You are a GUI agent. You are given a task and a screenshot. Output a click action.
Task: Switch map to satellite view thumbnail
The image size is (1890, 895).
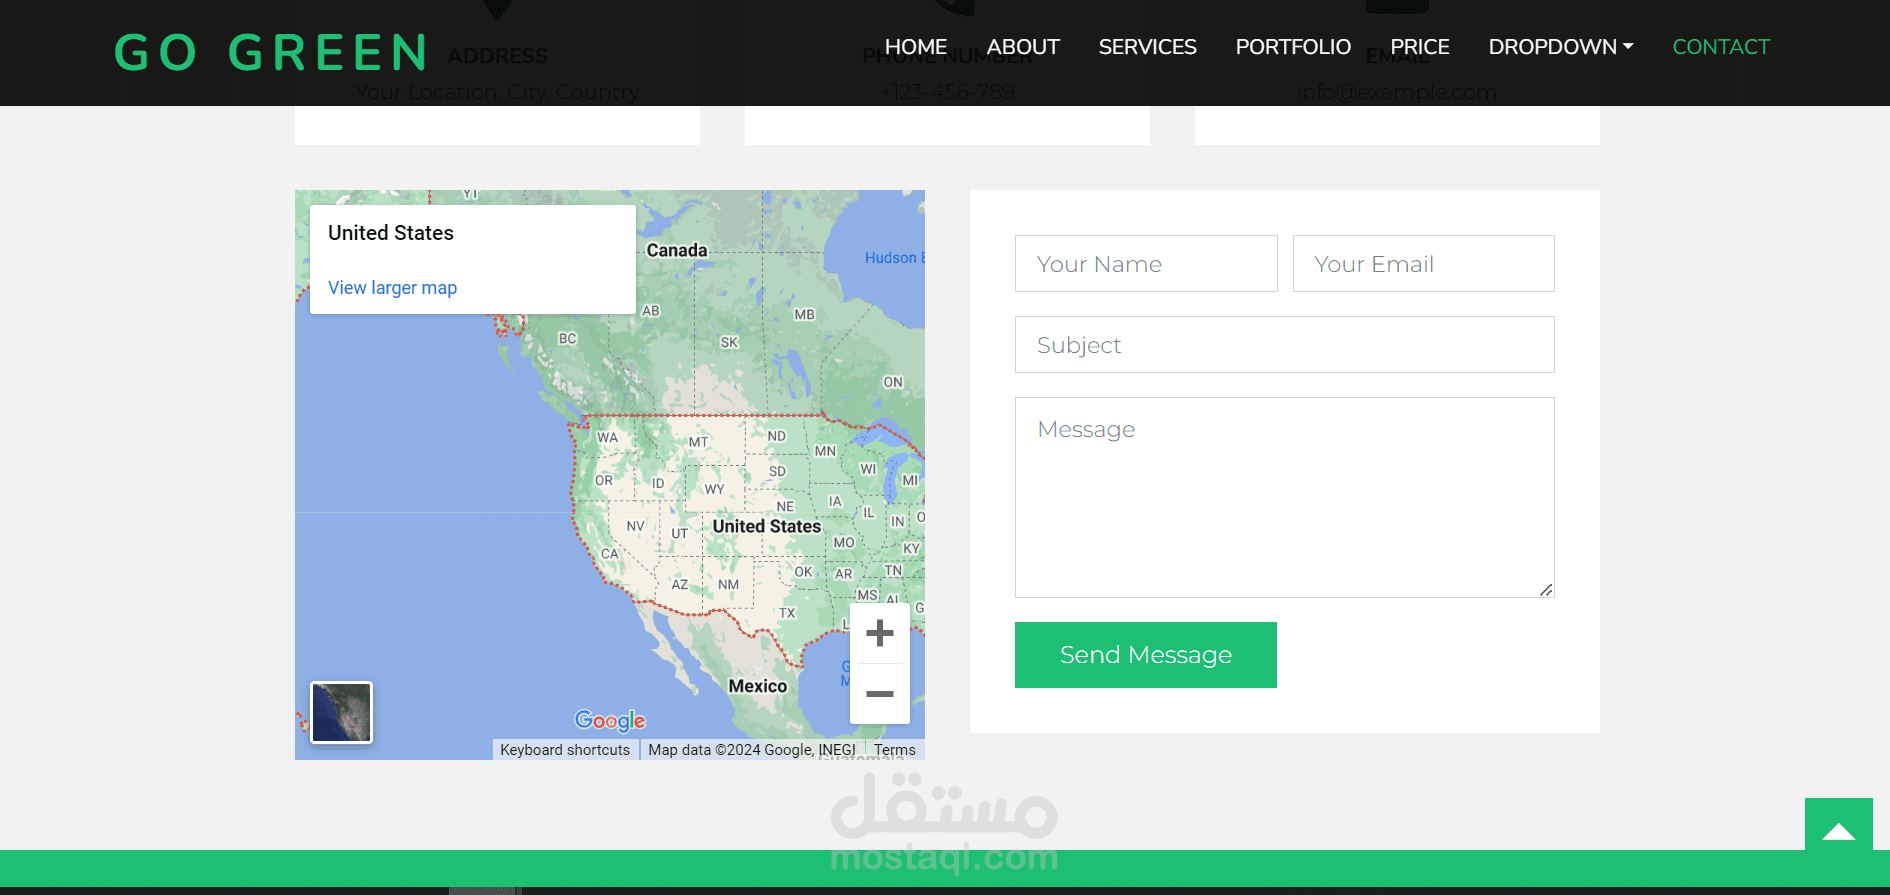[342, 713]
